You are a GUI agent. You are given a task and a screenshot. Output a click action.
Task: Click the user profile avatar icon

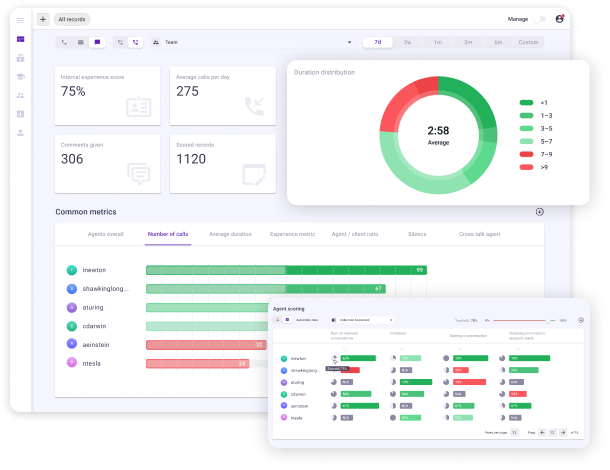[559, 18]
